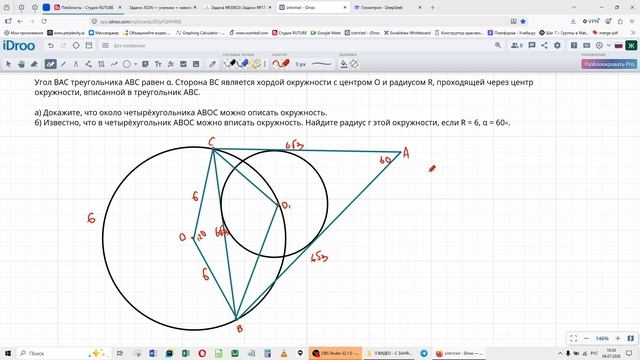Expand the shape tool dropdown arrow

point(136,64)
